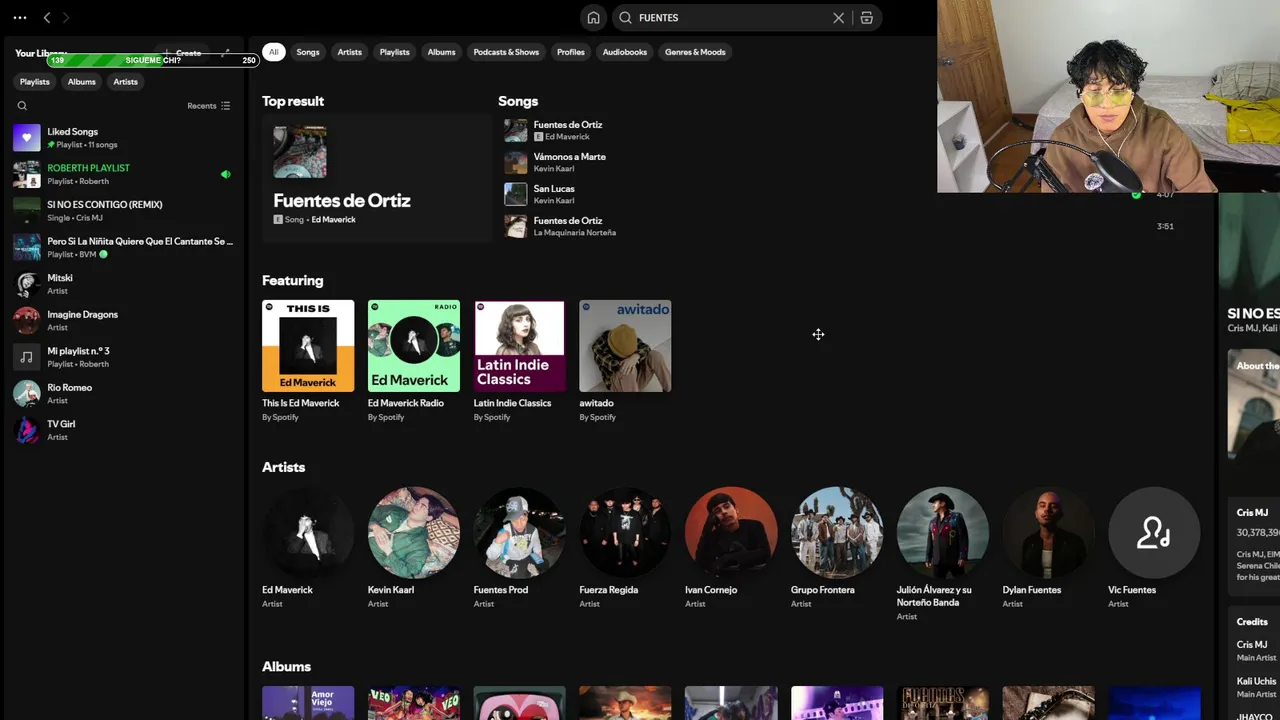The image size is (1280, 720).
Task: Select the Playlists search filter chip
Action: [x=394, y=52]
